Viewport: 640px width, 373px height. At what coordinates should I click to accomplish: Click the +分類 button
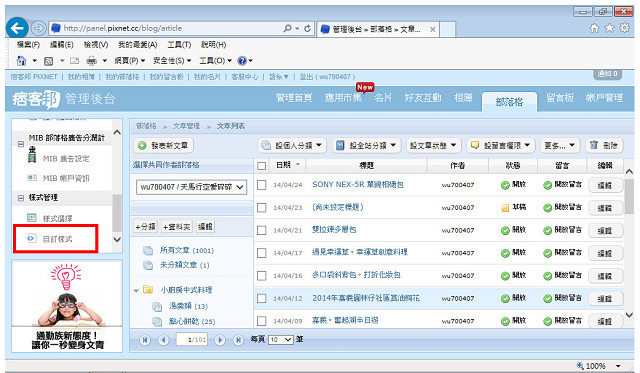pyautogui.click(x=145, y=226)
